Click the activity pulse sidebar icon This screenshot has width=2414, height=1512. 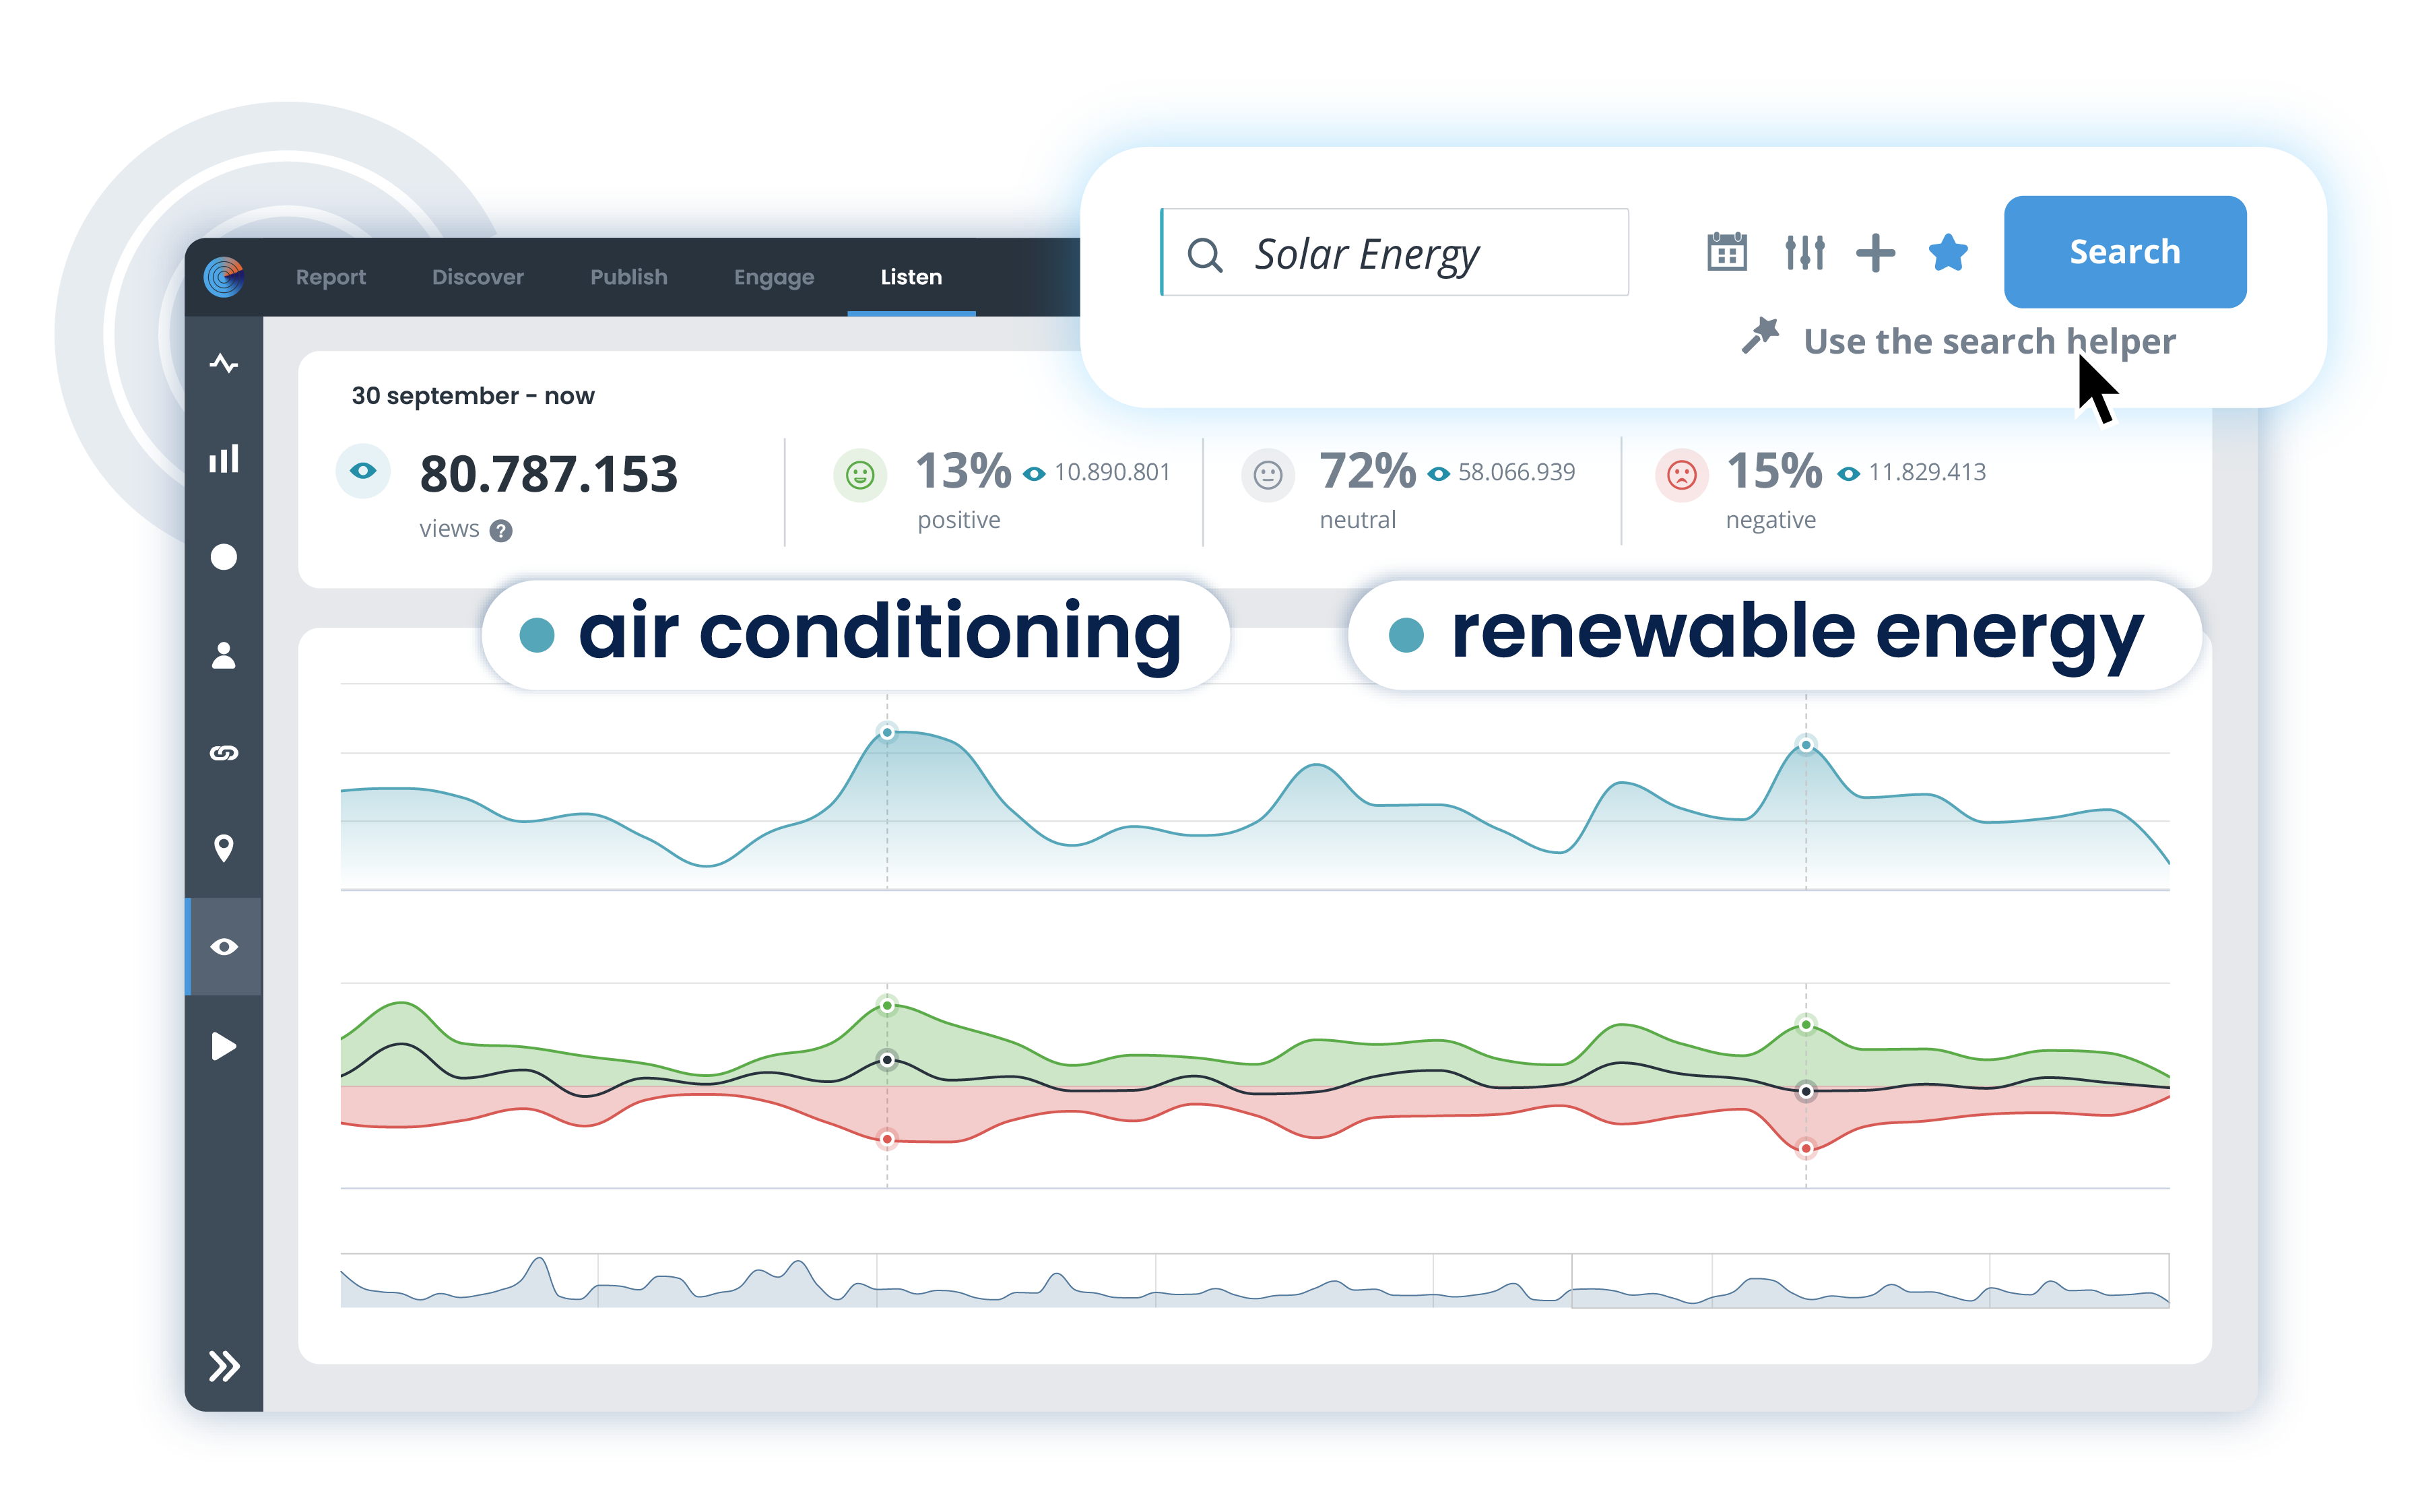click(x=223, y=363)
